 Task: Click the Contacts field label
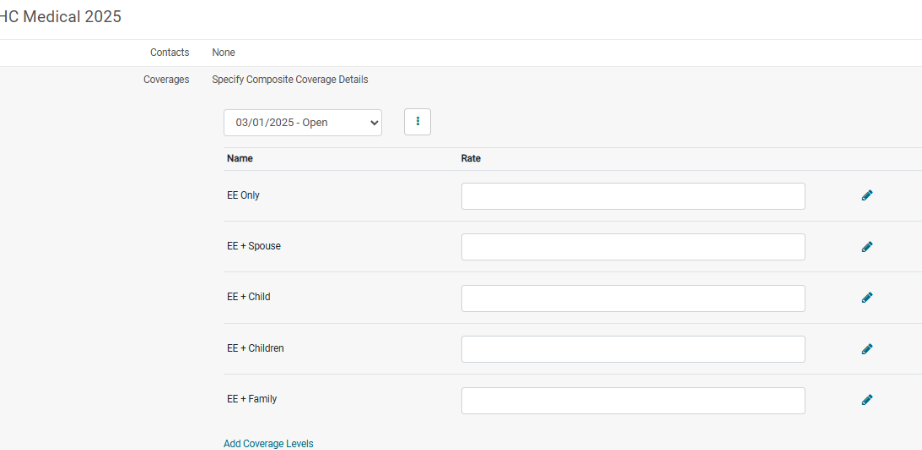coord(169,52)
